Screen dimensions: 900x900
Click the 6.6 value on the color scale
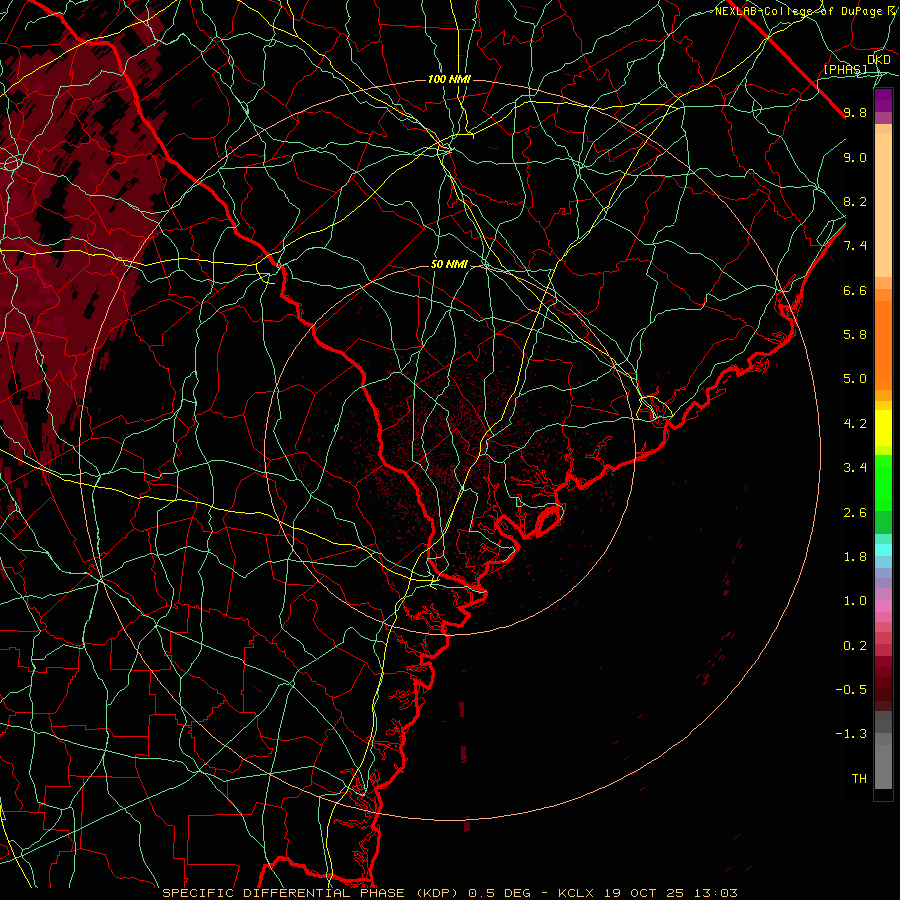point(855,290)
